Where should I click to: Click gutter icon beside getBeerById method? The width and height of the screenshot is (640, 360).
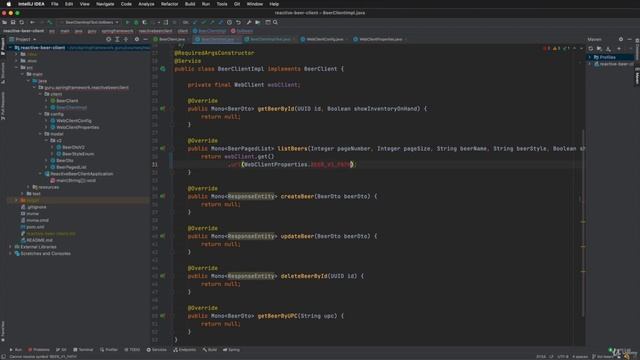click(163, 109)
